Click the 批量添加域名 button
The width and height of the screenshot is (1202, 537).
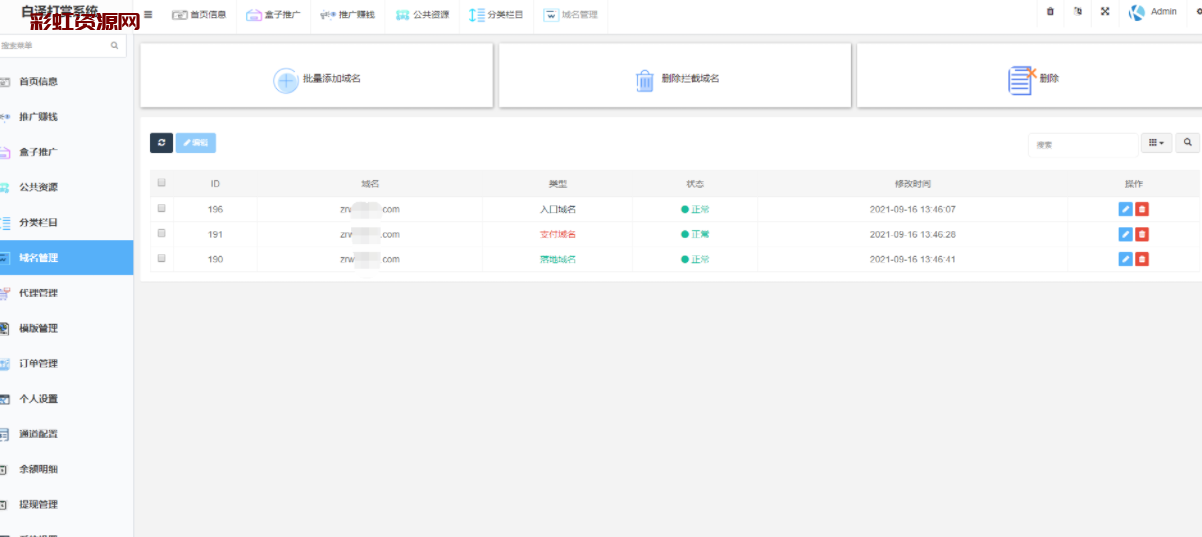tap(317, 79)
